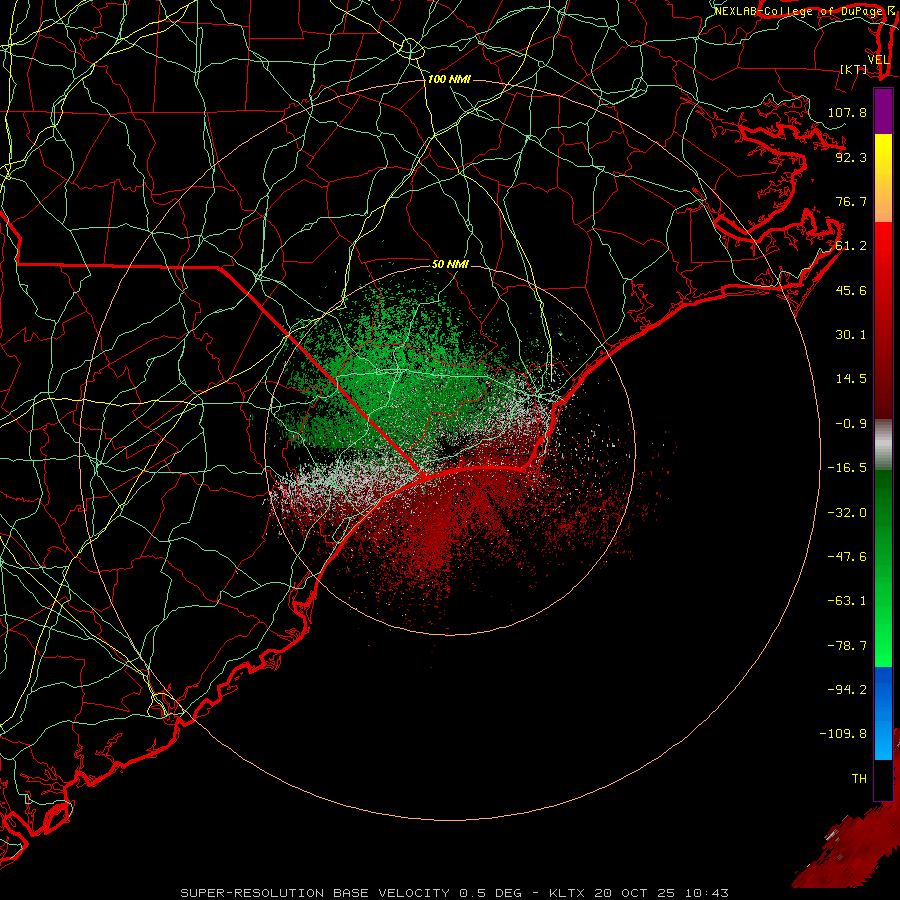This screenshot has height=900, width=900.
Task: Click the VEL legend title
Action: pyautogui.click(x=879, y=60)
